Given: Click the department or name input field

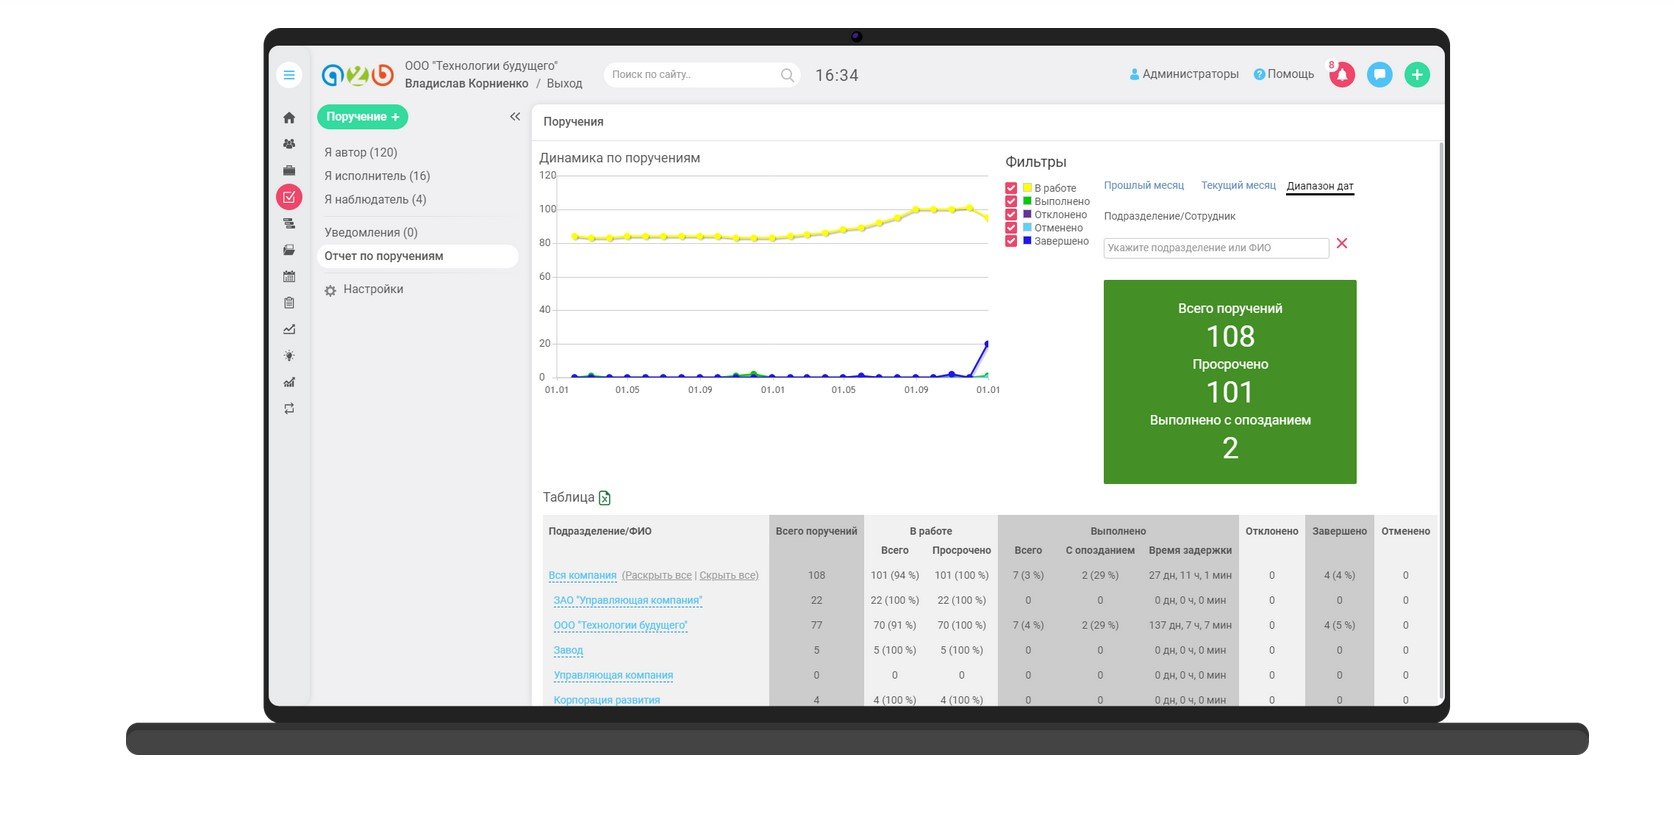Looking at the screenshot, I should click(1215, 248).
